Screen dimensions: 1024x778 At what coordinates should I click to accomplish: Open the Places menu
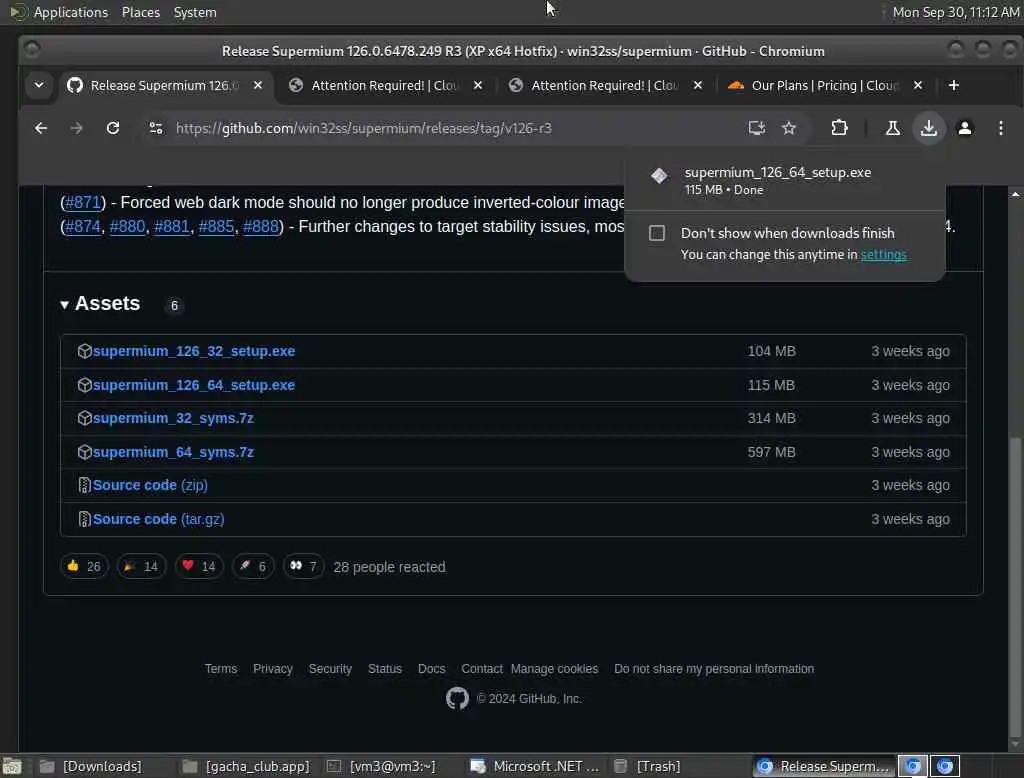click(x=141, y=12)
